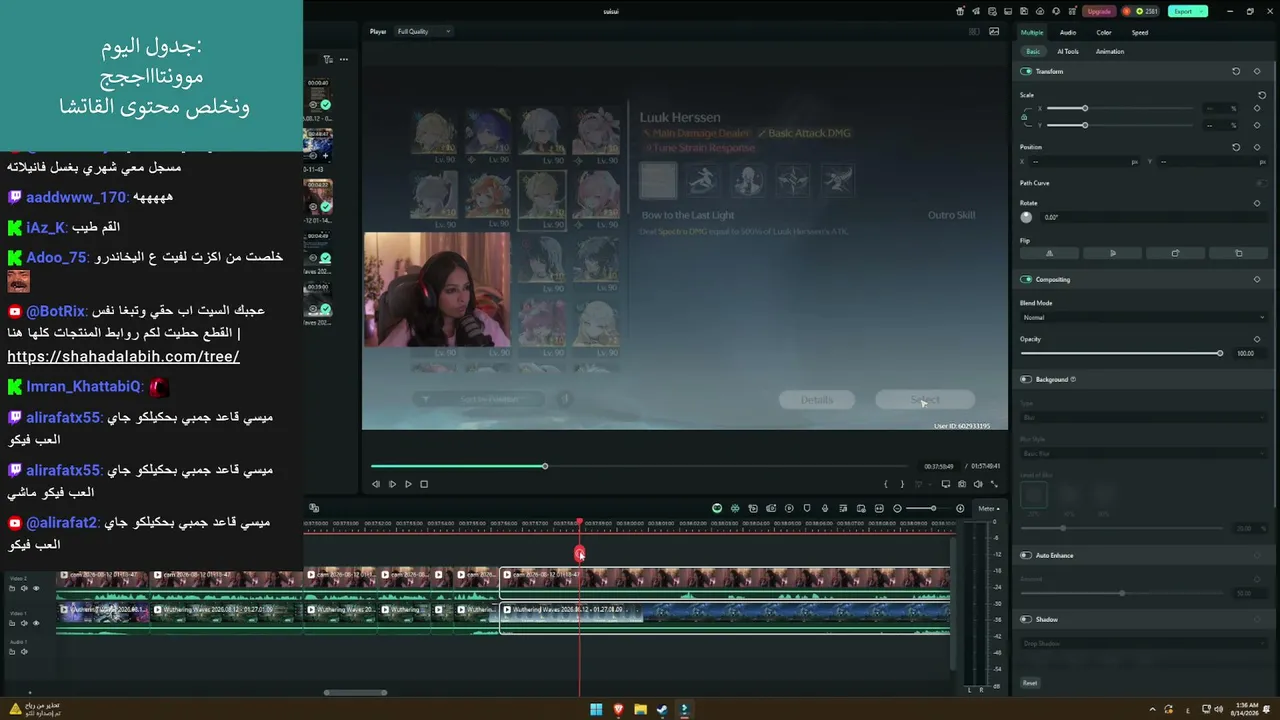The width and height of the screenshot is (1280, 720).
Task: Add a Compositing keyframe
Action: point(1257,279)
